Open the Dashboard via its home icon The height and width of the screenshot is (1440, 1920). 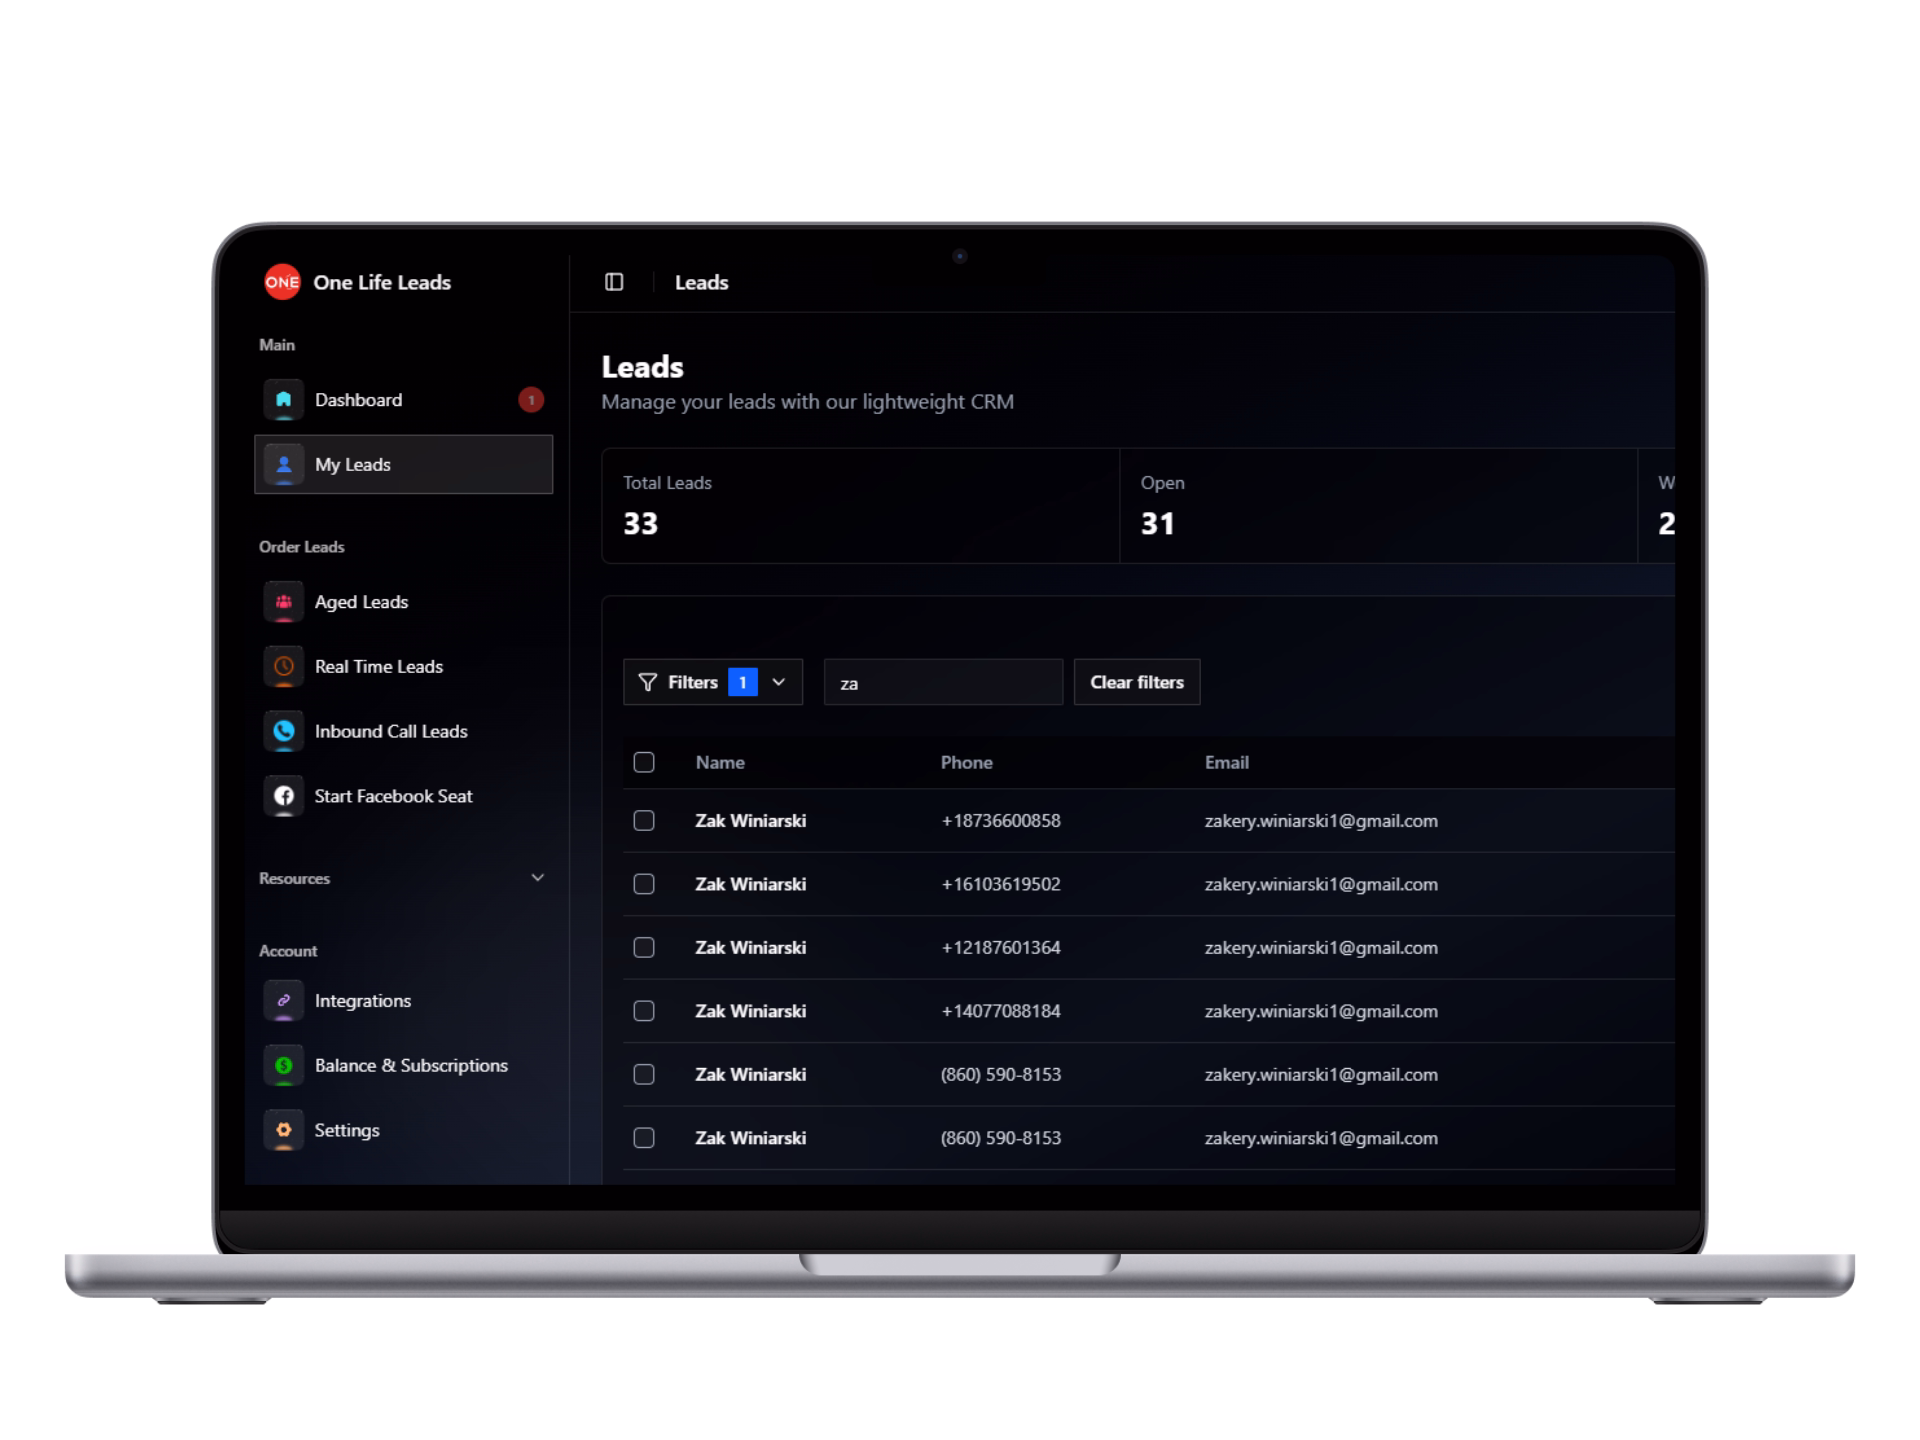(x=283, y=399)
